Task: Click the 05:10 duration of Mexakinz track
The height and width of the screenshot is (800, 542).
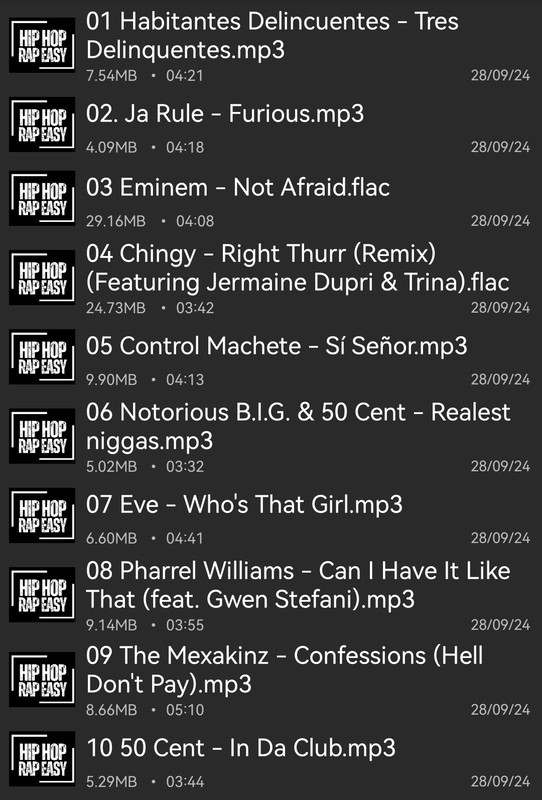Action: tap(185, 710)
